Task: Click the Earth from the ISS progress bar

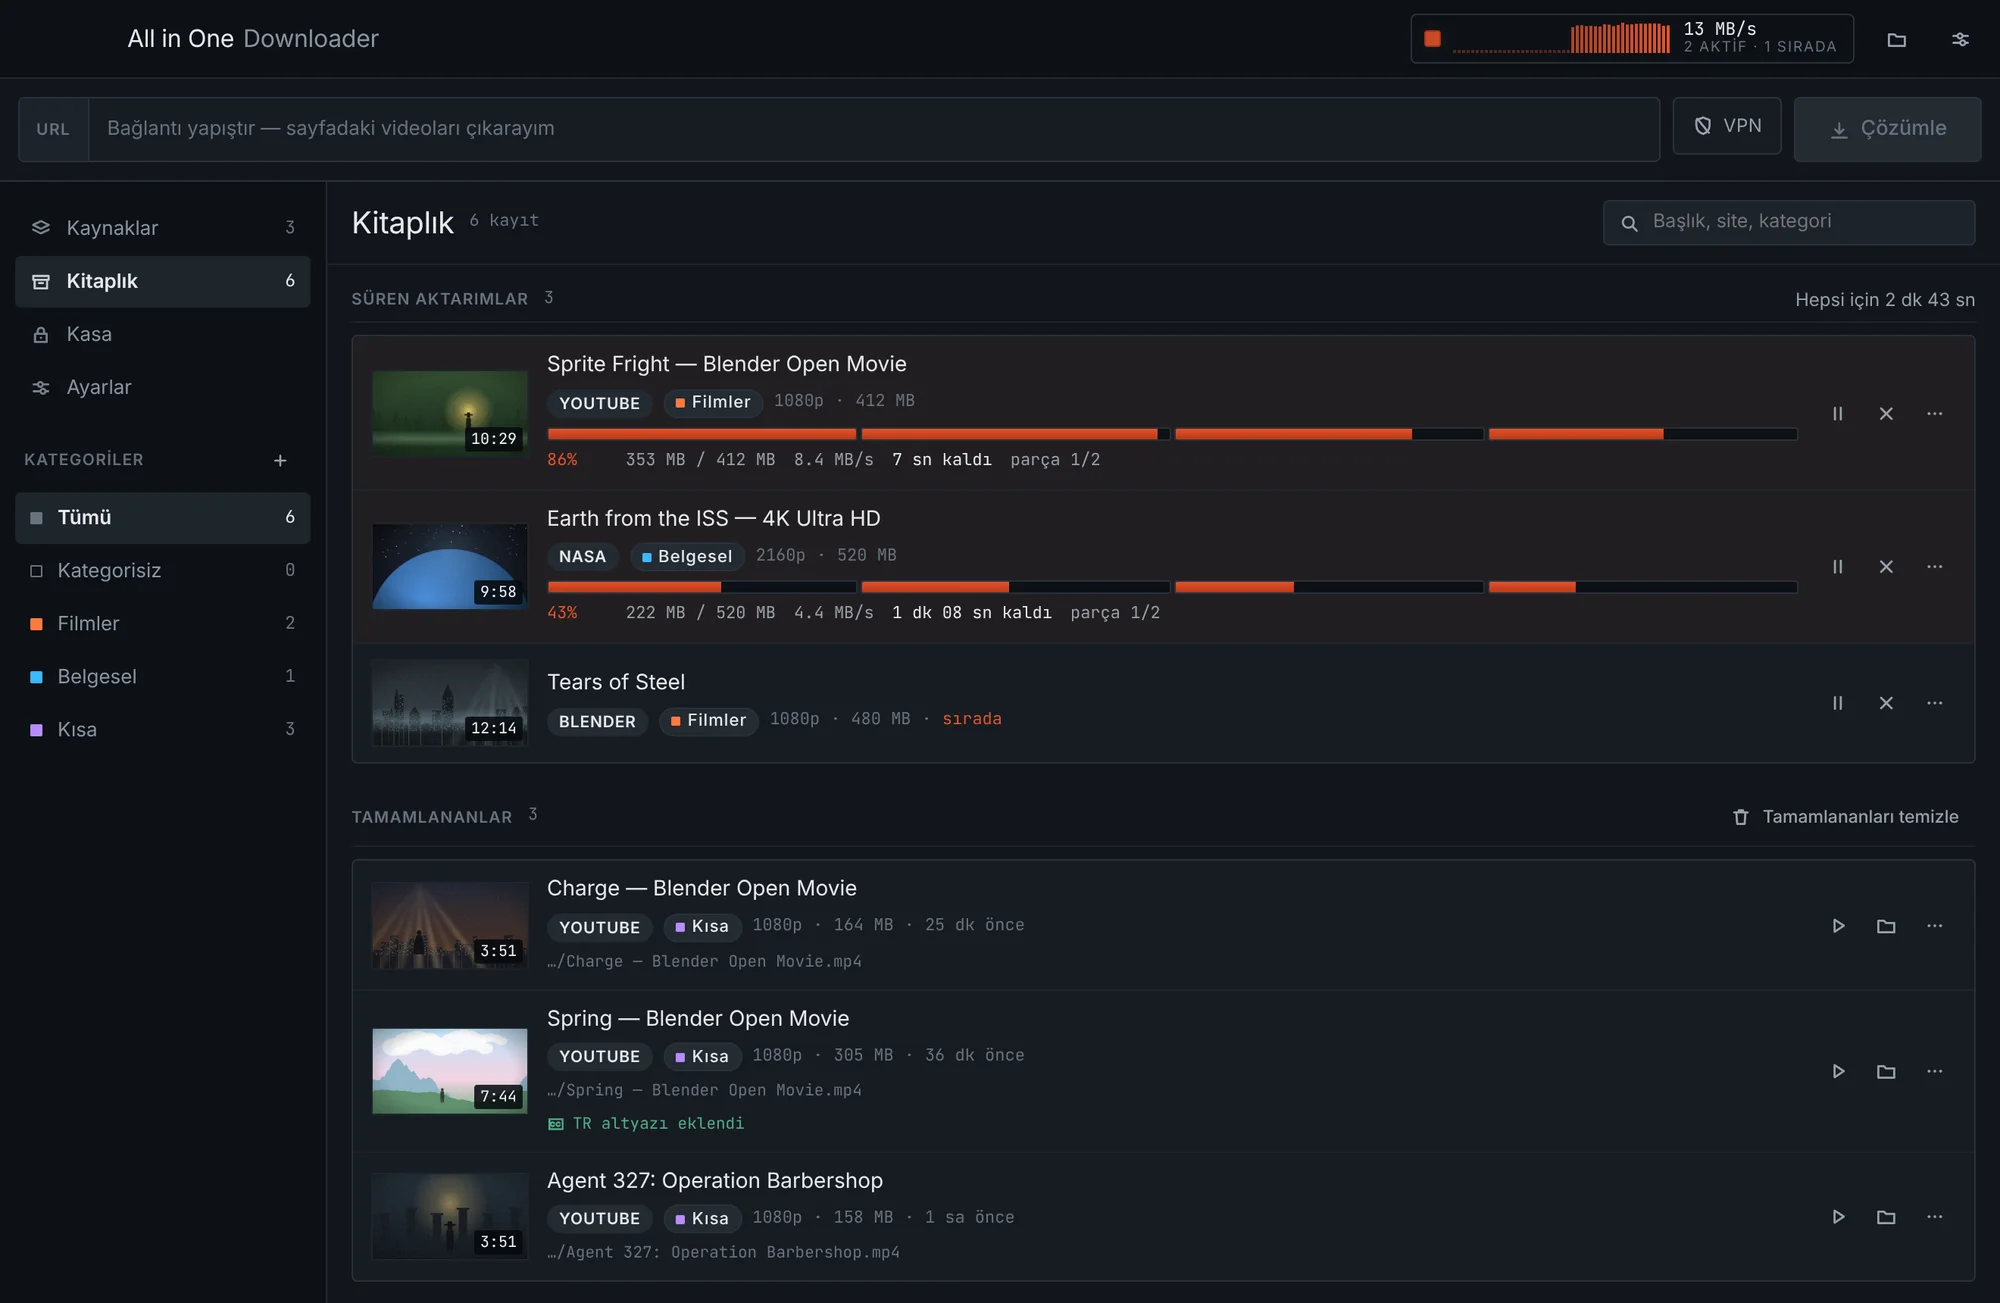Action: pyautogui.click(x=1172, y=587)
